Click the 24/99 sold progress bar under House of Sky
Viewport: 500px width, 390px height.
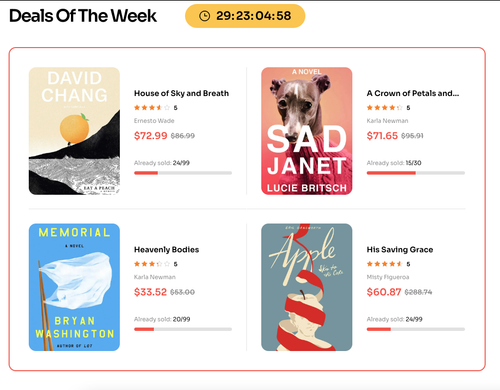183,173
